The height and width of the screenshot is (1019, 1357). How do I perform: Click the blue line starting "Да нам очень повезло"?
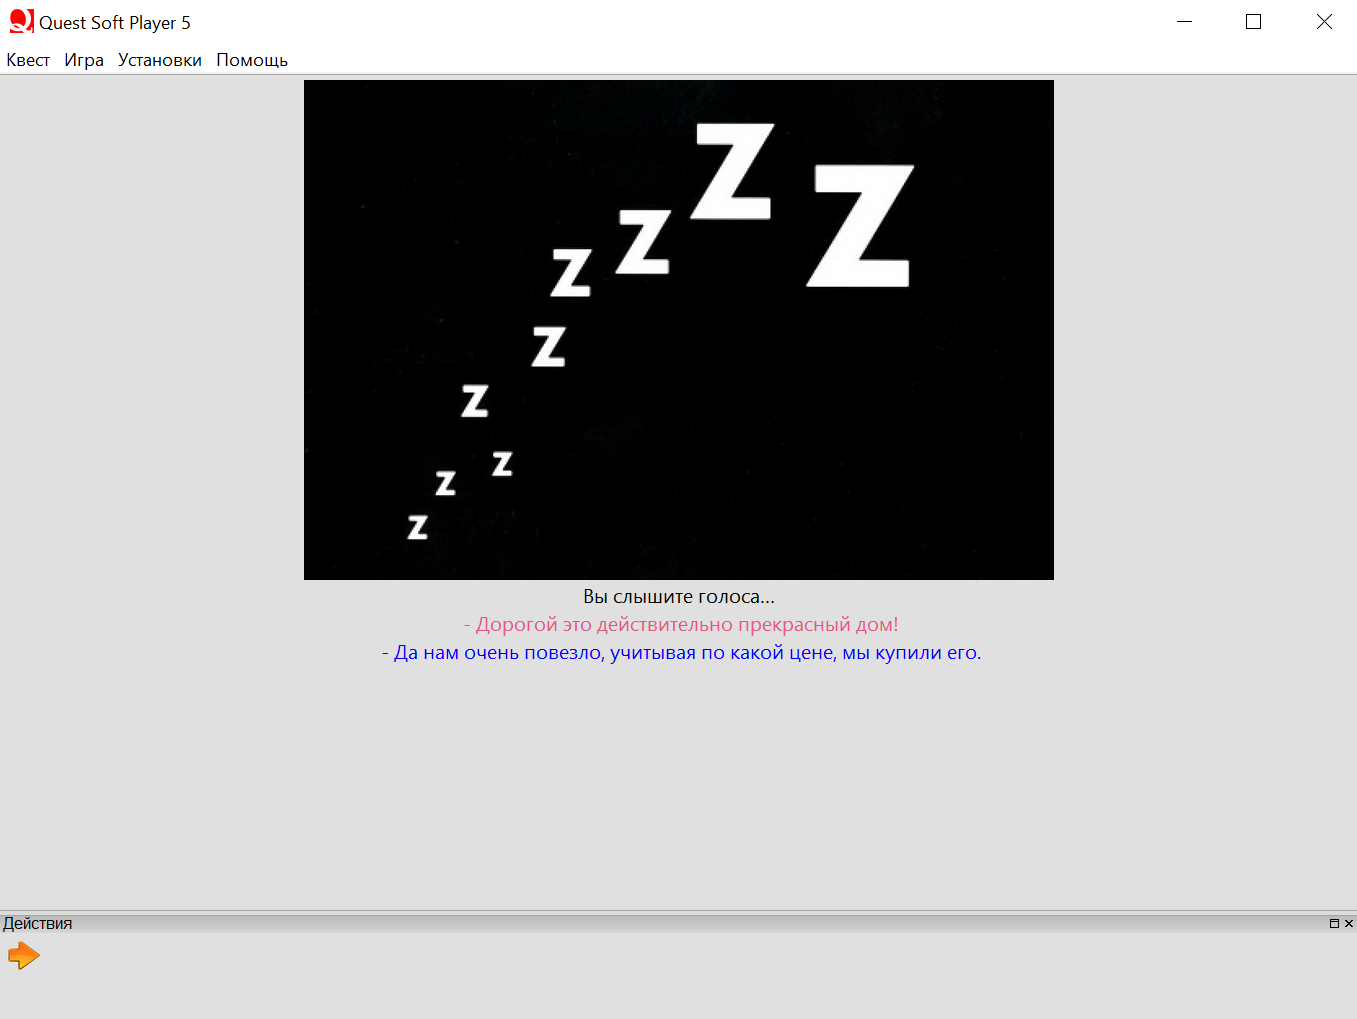tap(681, 653)
